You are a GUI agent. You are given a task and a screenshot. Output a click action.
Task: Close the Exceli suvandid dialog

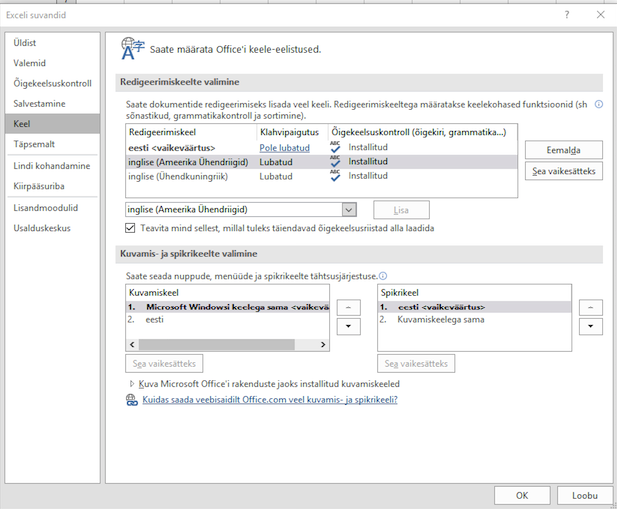tap(600, 15)
